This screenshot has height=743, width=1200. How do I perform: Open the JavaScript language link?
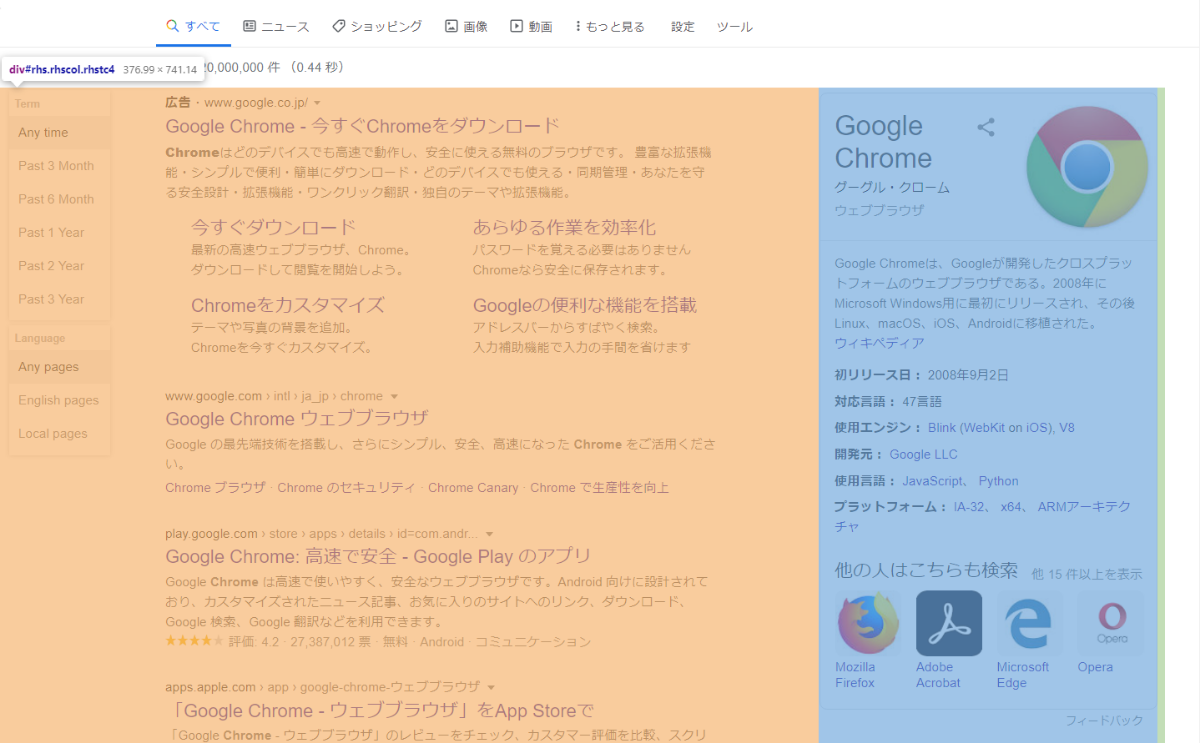point(932,481)
